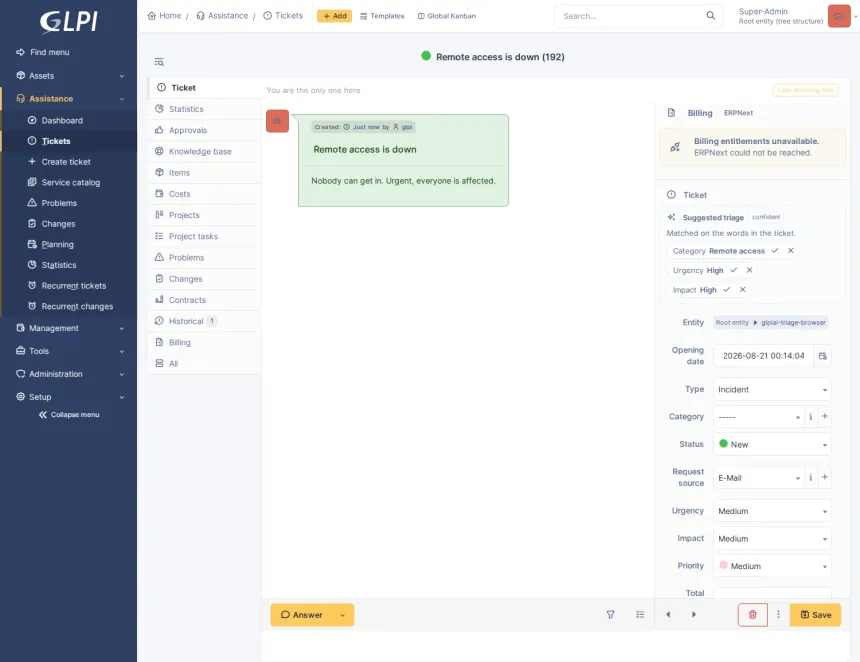Open the Costs tab

204,194
